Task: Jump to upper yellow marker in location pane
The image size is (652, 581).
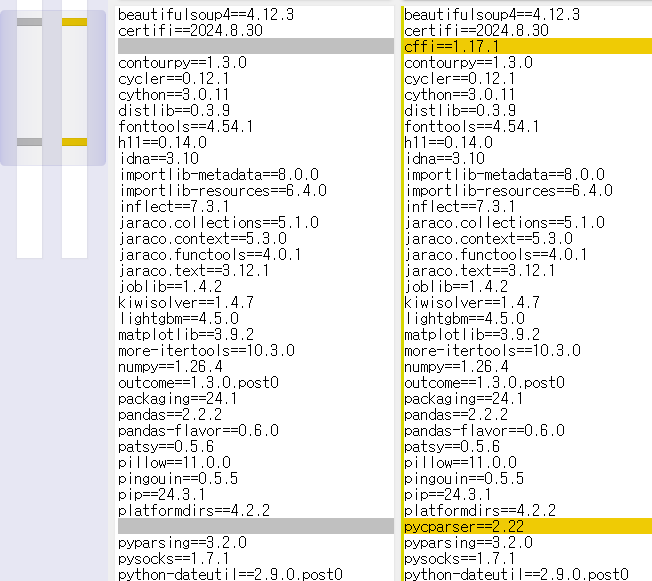Action: [x=74, y=22]
